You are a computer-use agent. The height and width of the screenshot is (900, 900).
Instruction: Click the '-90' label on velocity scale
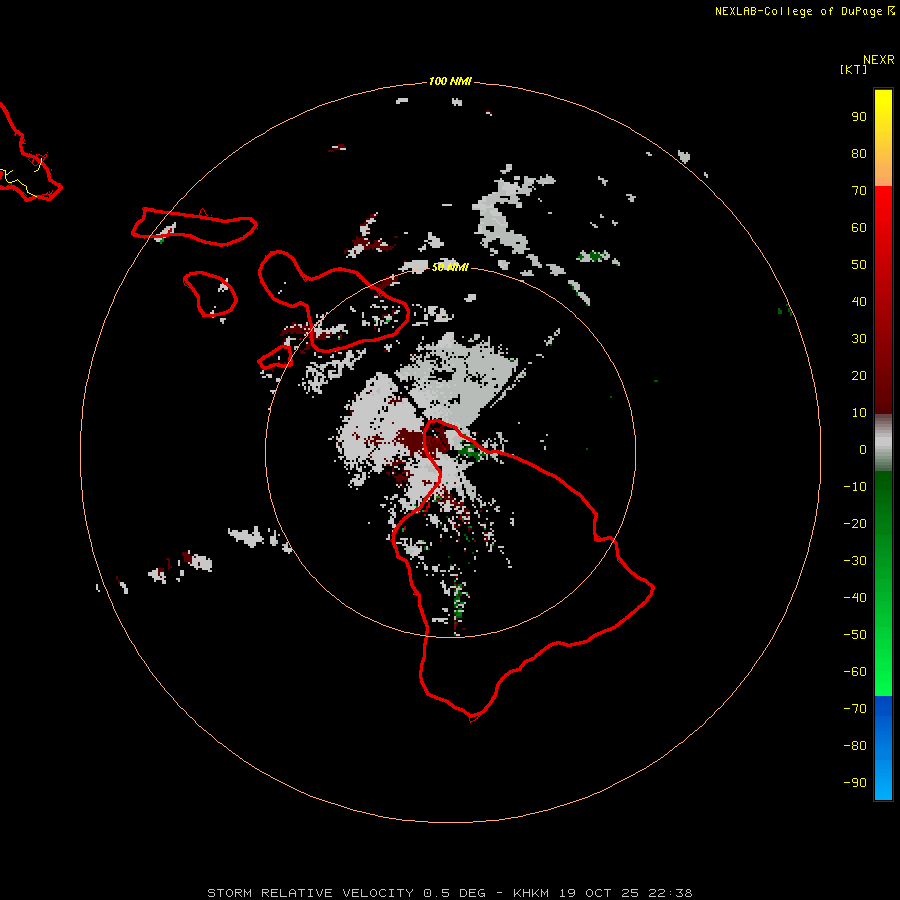click(855, 783)
